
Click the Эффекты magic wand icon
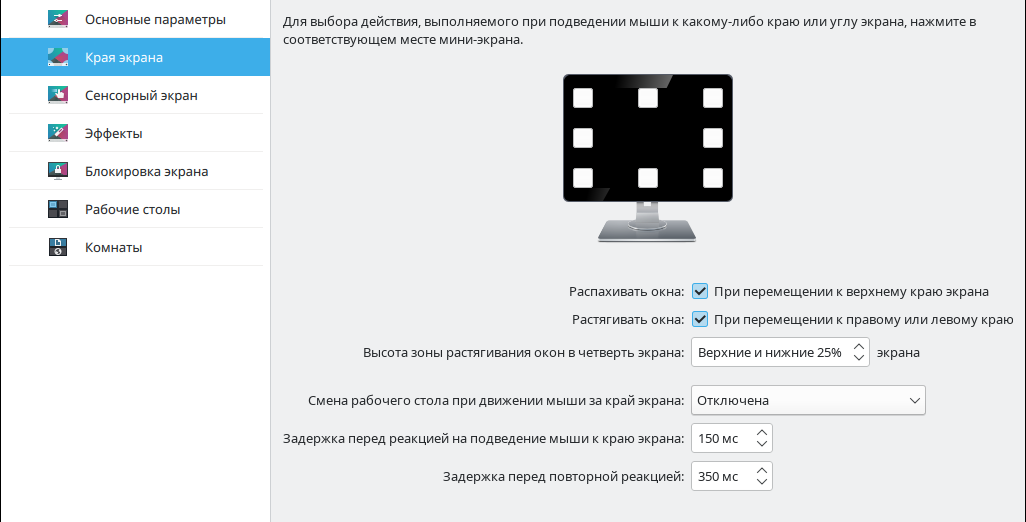coord(58,133)
